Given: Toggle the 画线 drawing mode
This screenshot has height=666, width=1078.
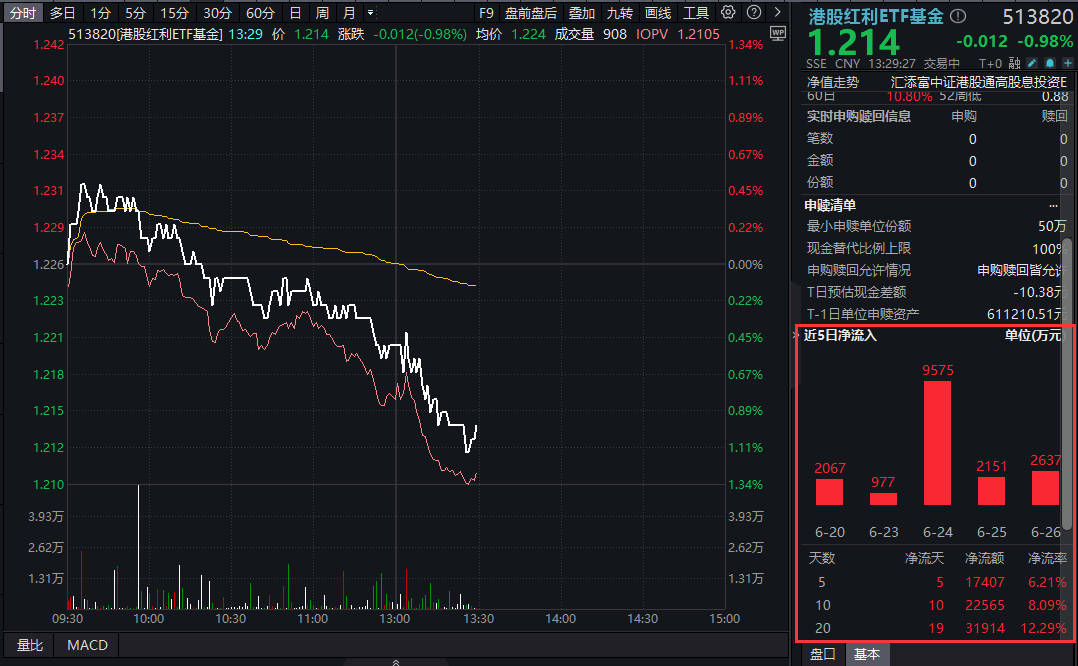Looking at the screenshot, I should click(x=659, y=13).
